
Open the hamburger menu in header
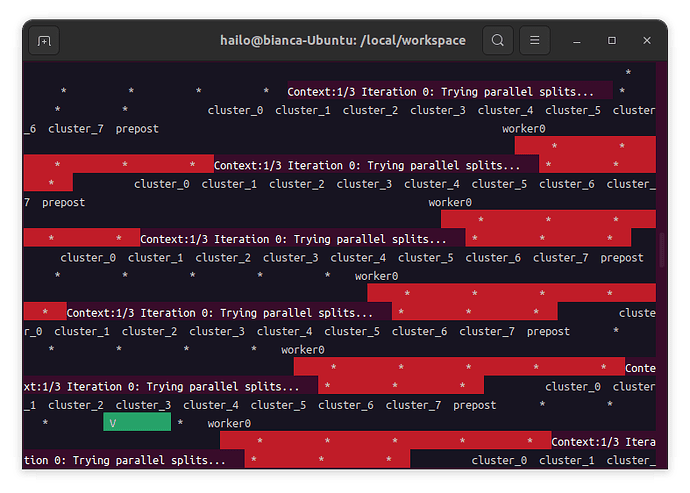click(535, 41)
